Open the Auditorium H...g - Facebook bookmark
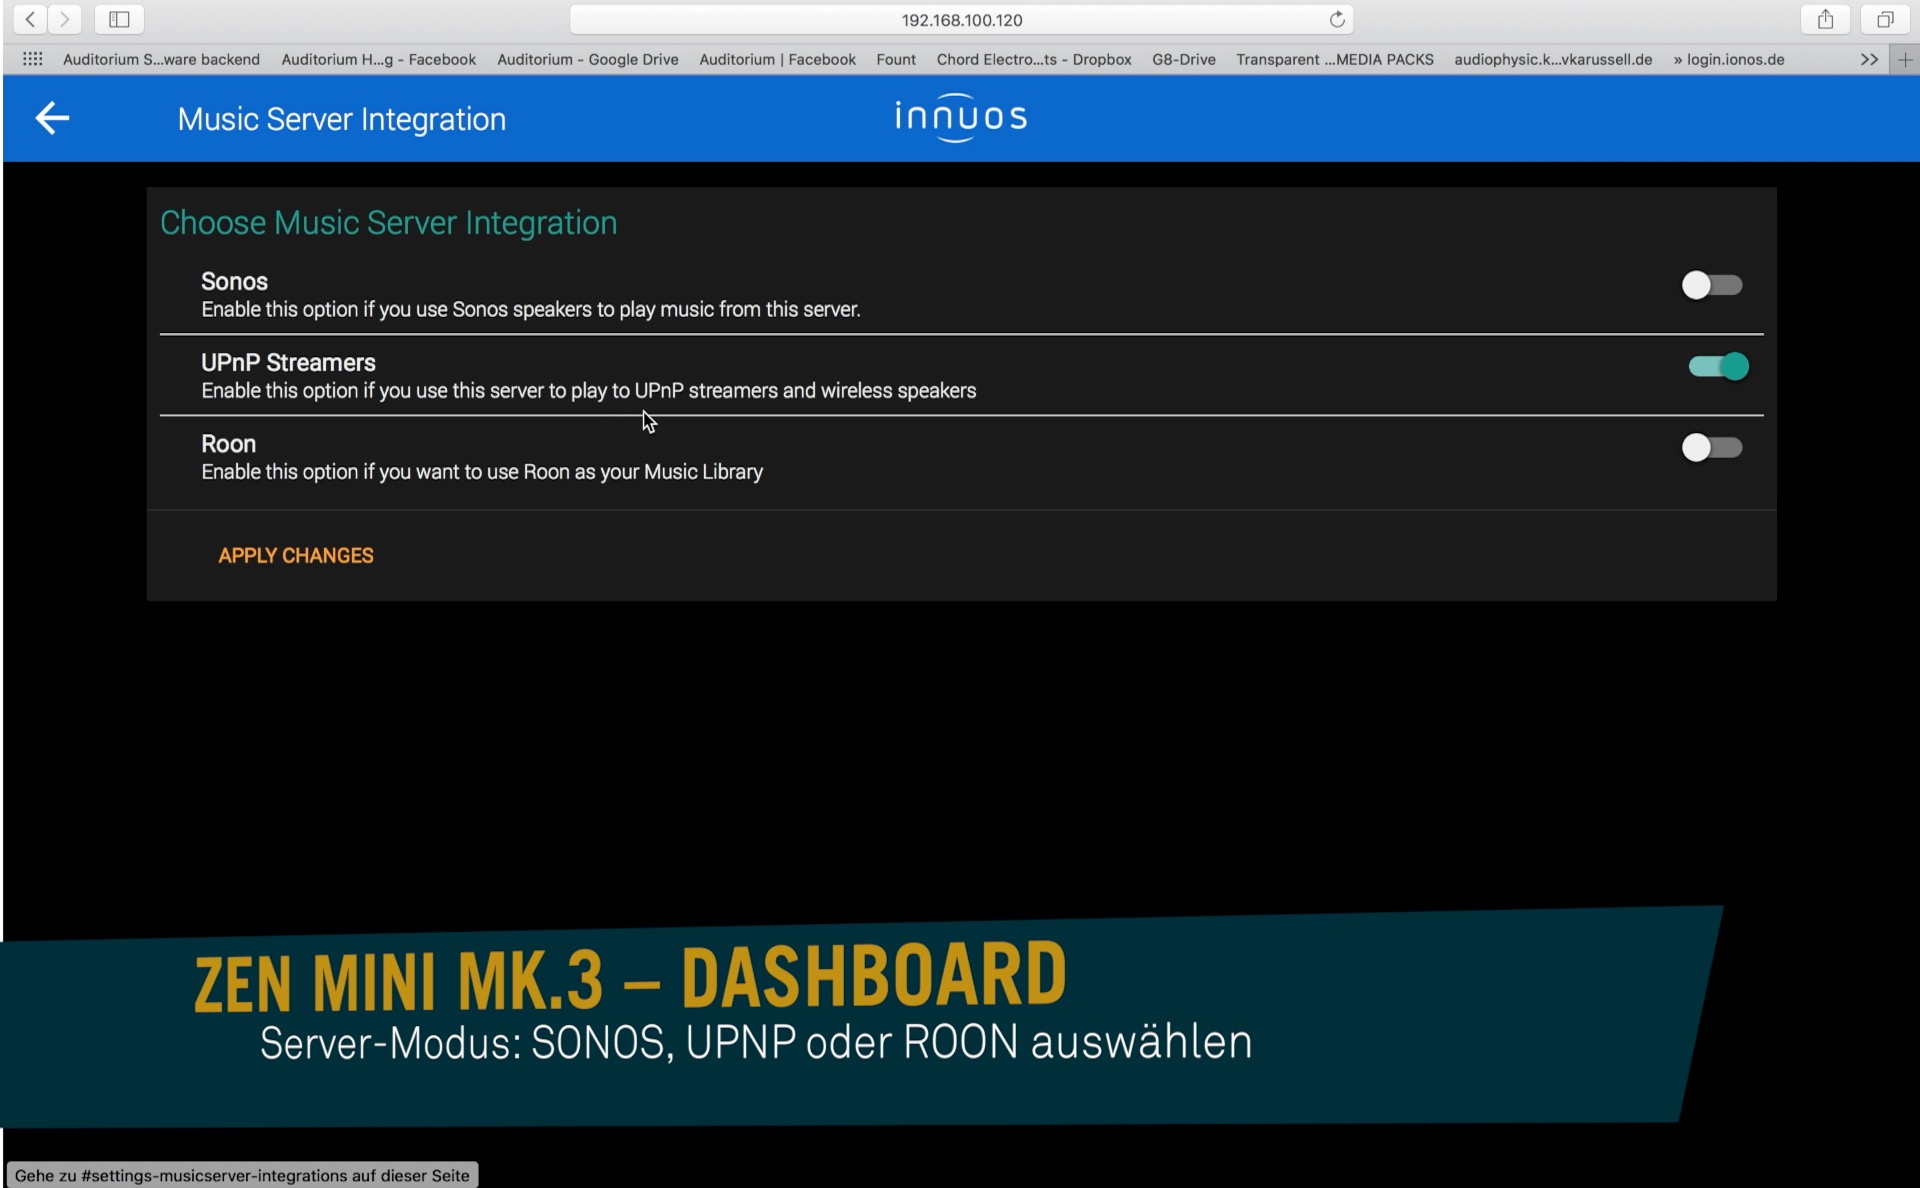The image size is (1920, 1188). [x=379, y=59]
